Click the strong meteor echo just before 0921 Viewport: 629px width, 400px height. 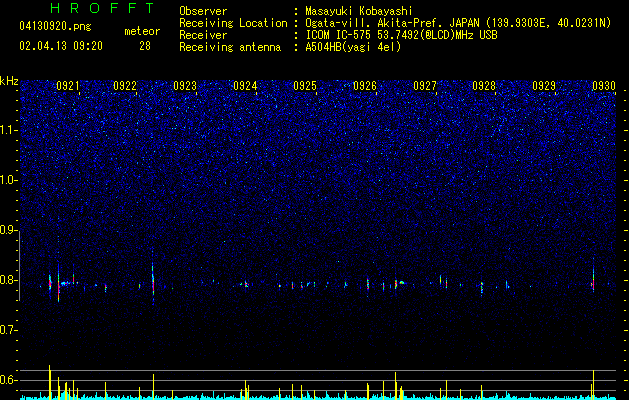pyautogui.click(x=59, y=281)
